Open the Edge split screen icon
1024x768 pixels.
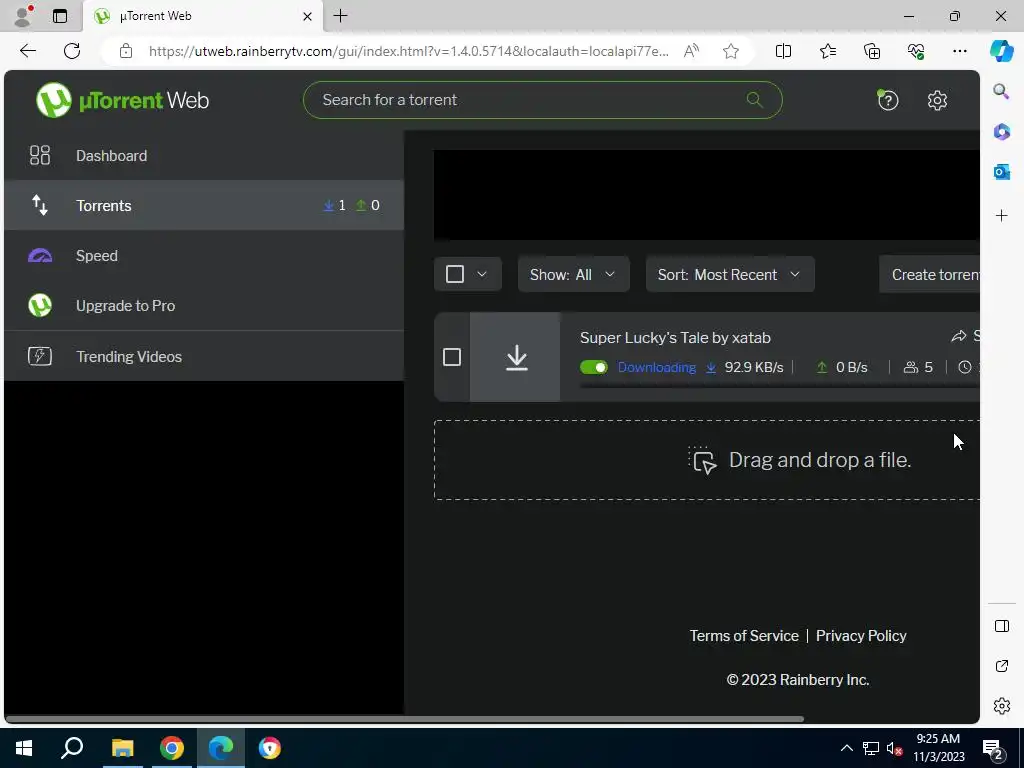coord(783,51)
